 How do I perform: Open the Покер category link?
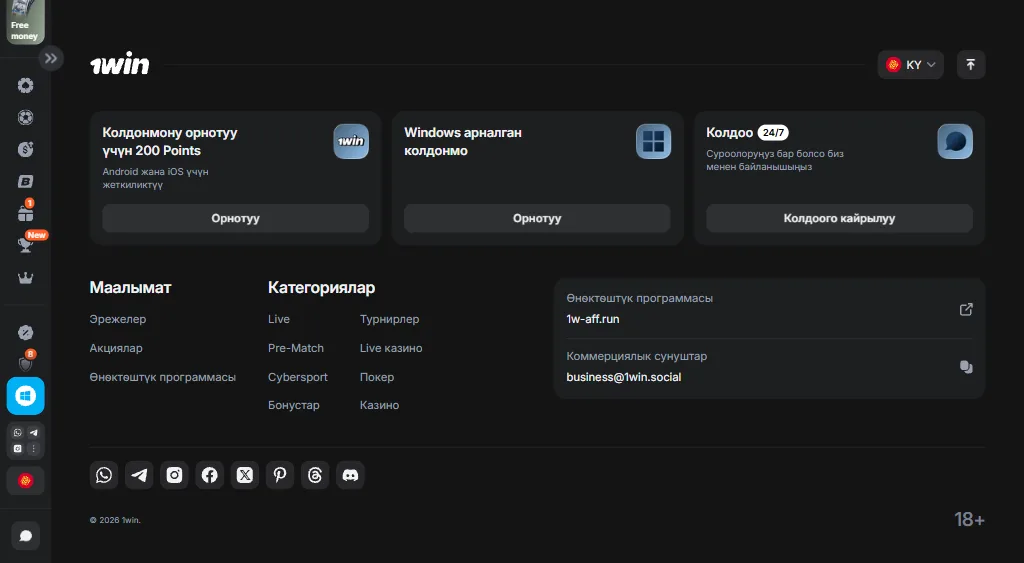pyautogui.click(x=377, y=377)
